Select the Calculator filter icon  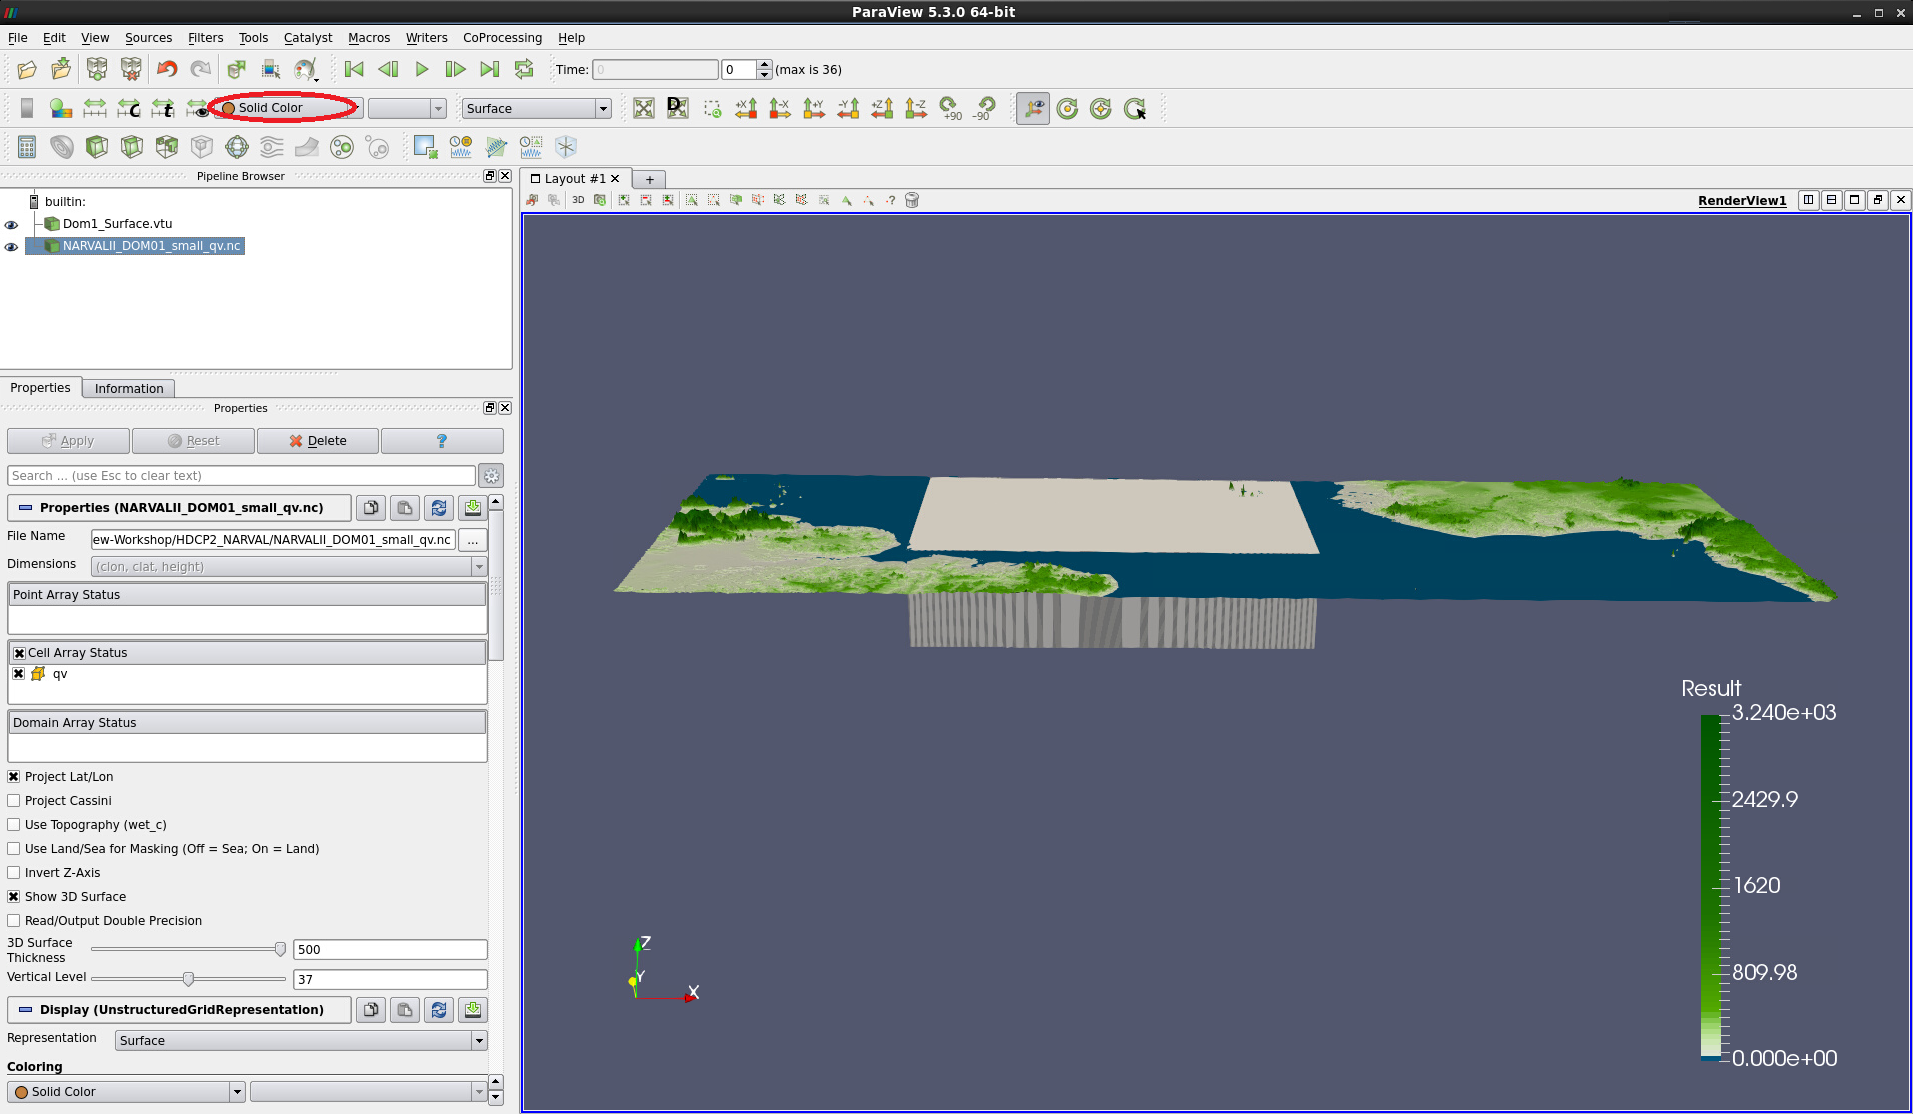27,147
